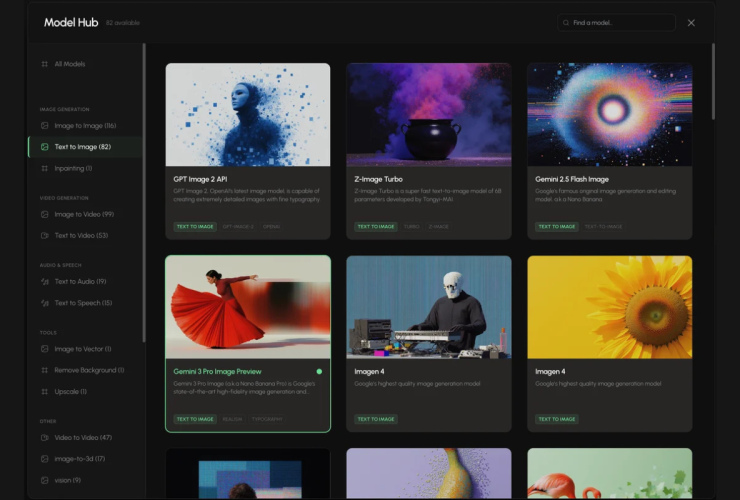Click the TEXT TO IMAGE tag on Gemini 2.5 Flash
Viewport: 740px width, 500px height.
[x=557, y=227]
